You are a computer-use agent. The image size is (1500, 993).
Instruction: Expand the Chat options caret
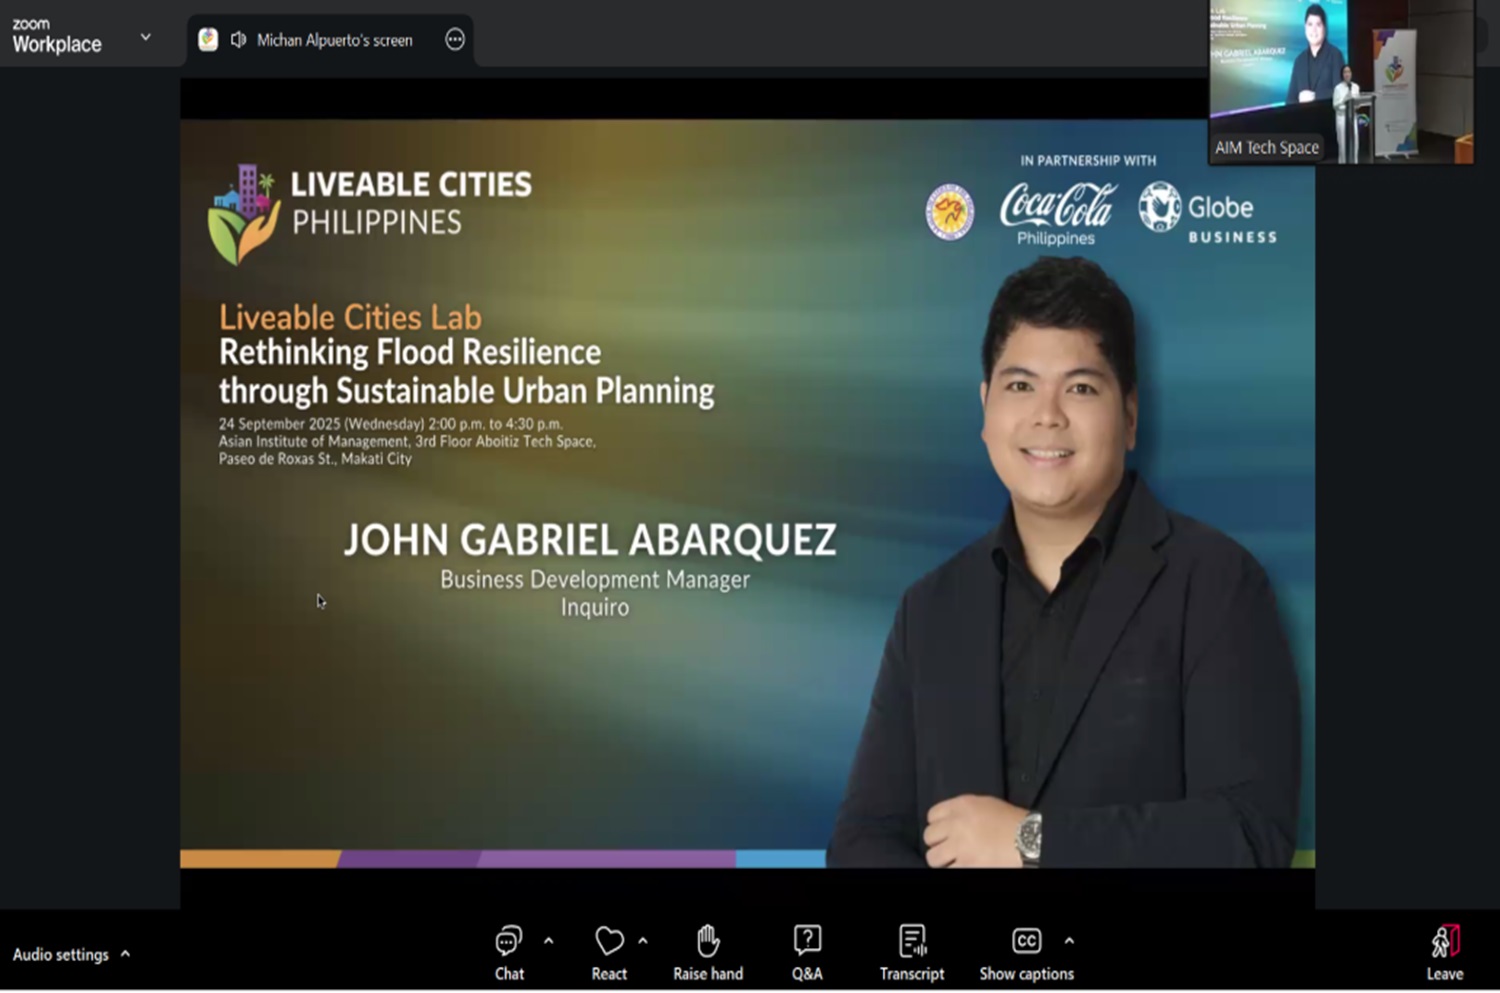[x=549, y=941]
